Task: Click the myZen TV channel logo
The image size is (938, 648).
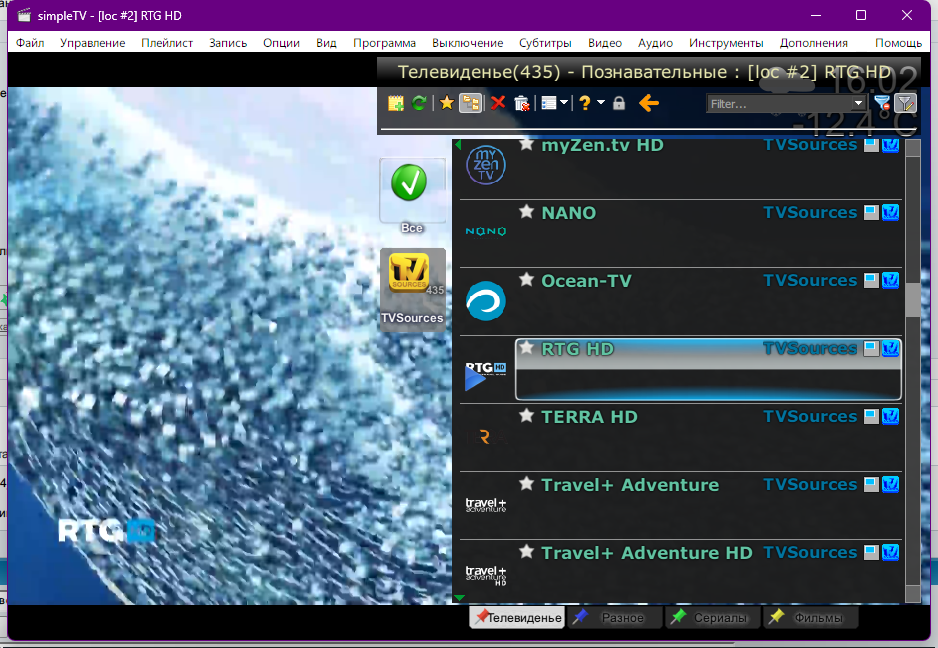Action: click(x=486, y=165)
